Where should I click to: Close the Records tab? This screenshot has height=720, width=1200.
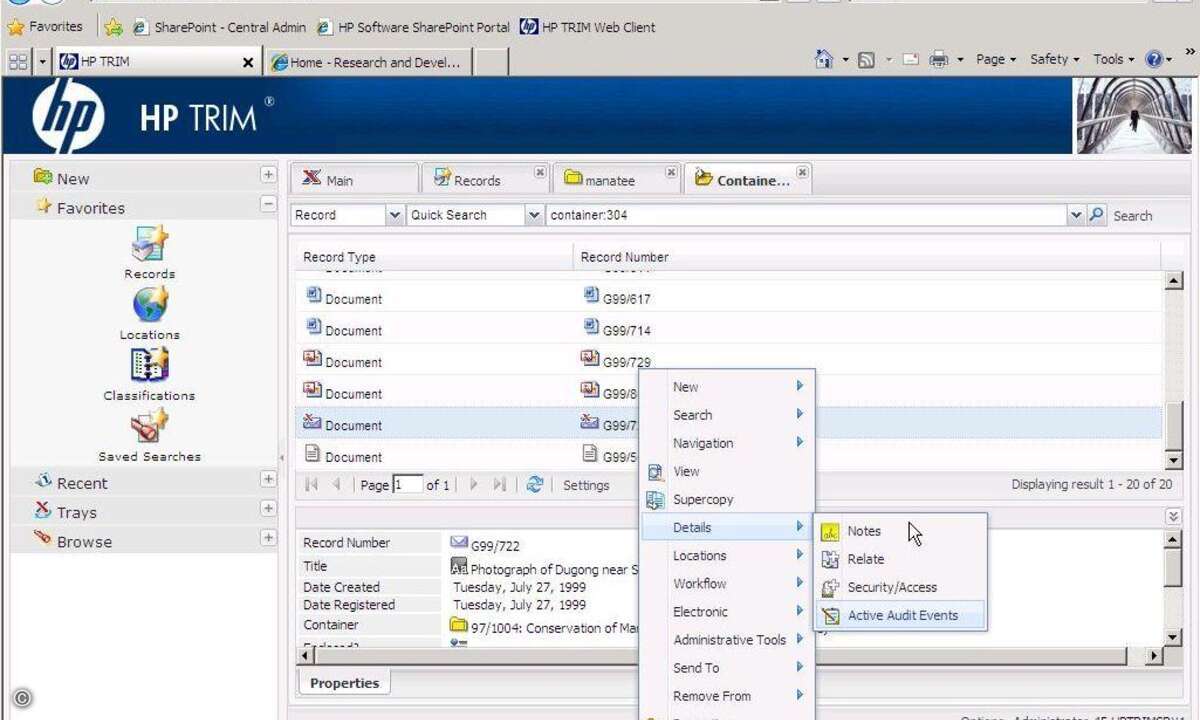point(540,172)
